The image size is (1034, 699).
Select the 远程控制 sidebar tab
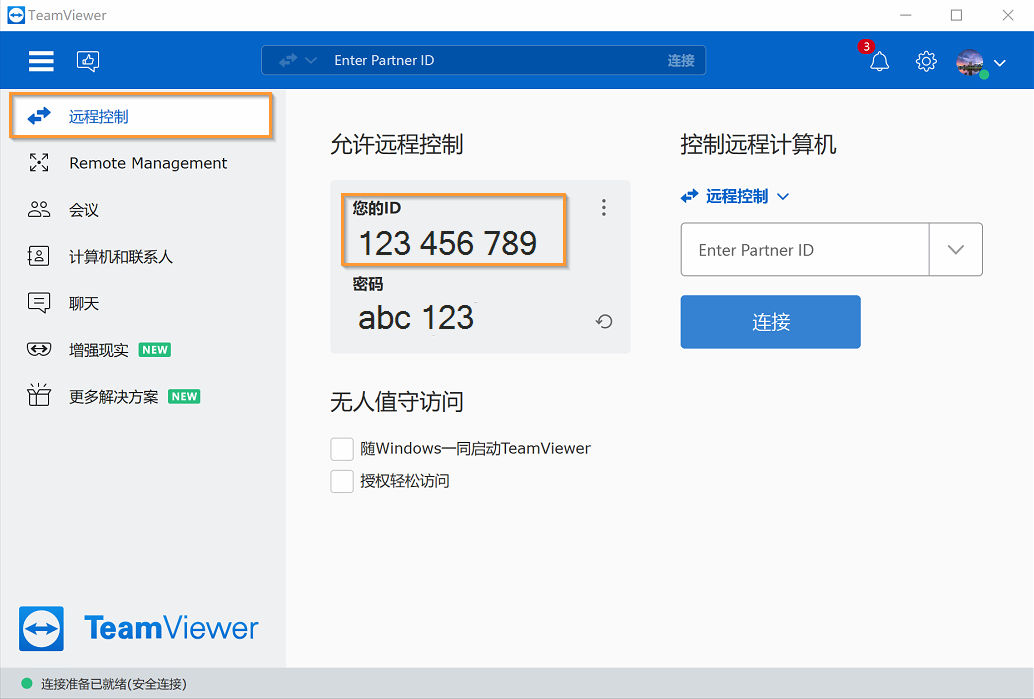(x=140, y=116)
